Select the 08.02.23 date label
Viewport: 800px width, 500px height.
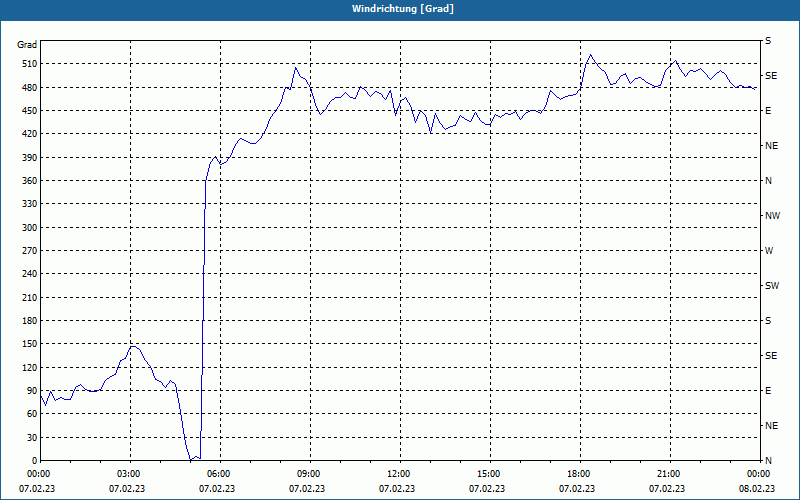pos(757,489)
